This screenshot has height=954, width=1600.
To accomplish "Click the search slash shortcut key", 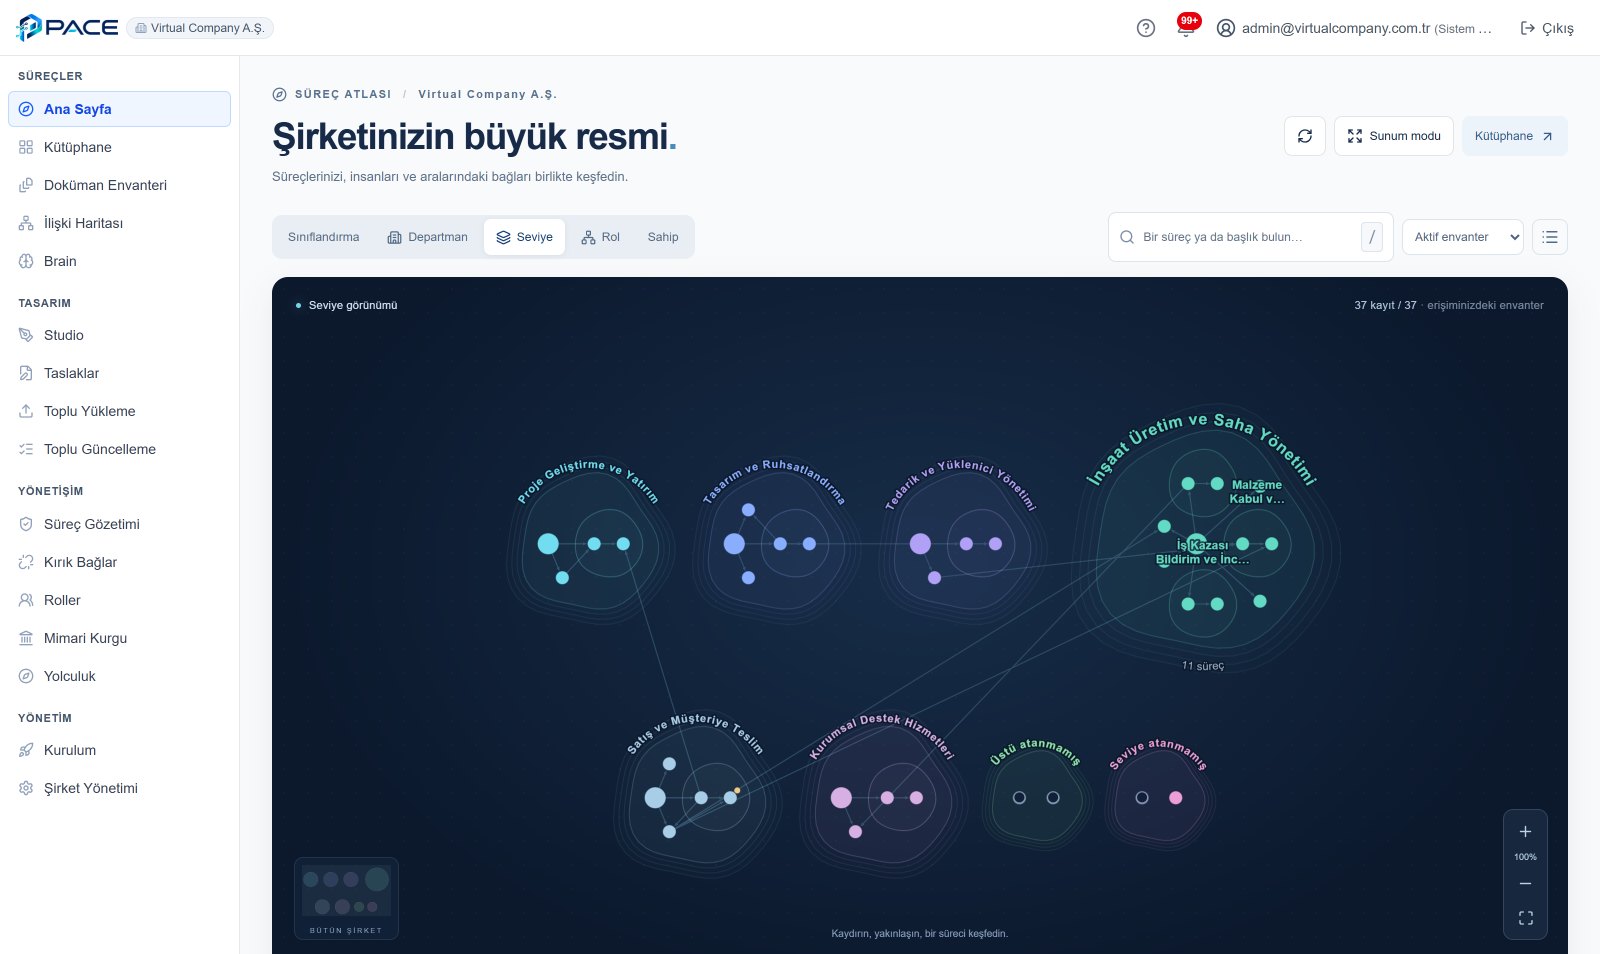I will click(x=1372, y=237).
